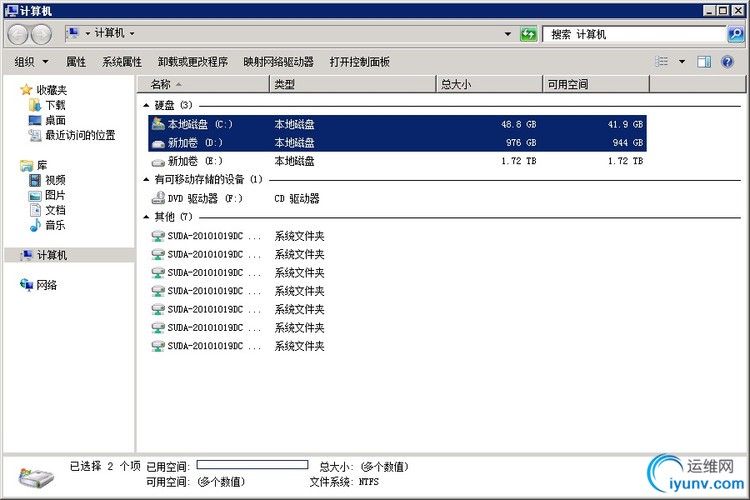Click 系统属性 in the toolbar
Screen dimensions: 750x500
[121, 62]
